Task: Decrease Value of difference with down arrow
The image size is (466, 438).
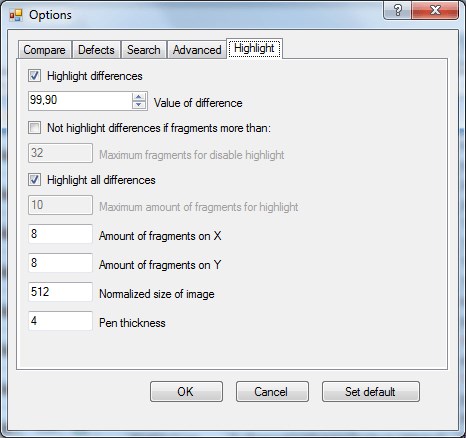Action: tap(139, 105)
